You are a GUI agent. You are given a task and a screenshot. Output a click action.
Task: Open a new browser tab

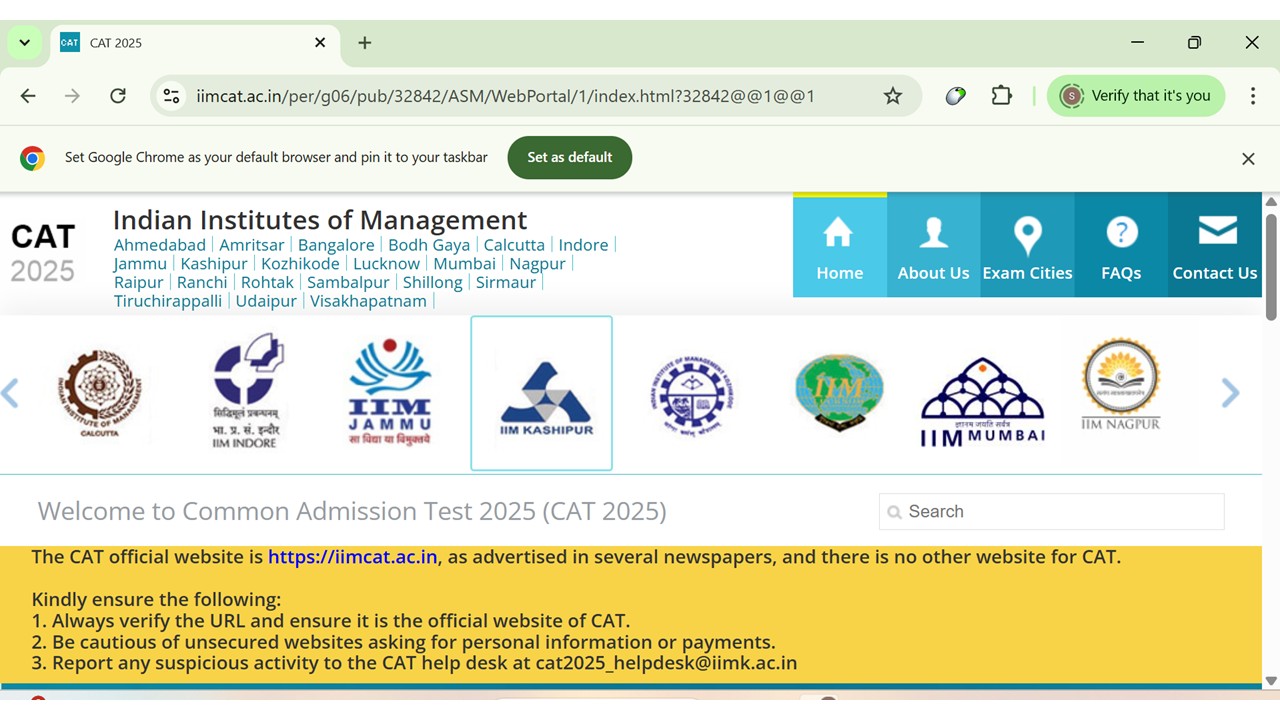365,43
